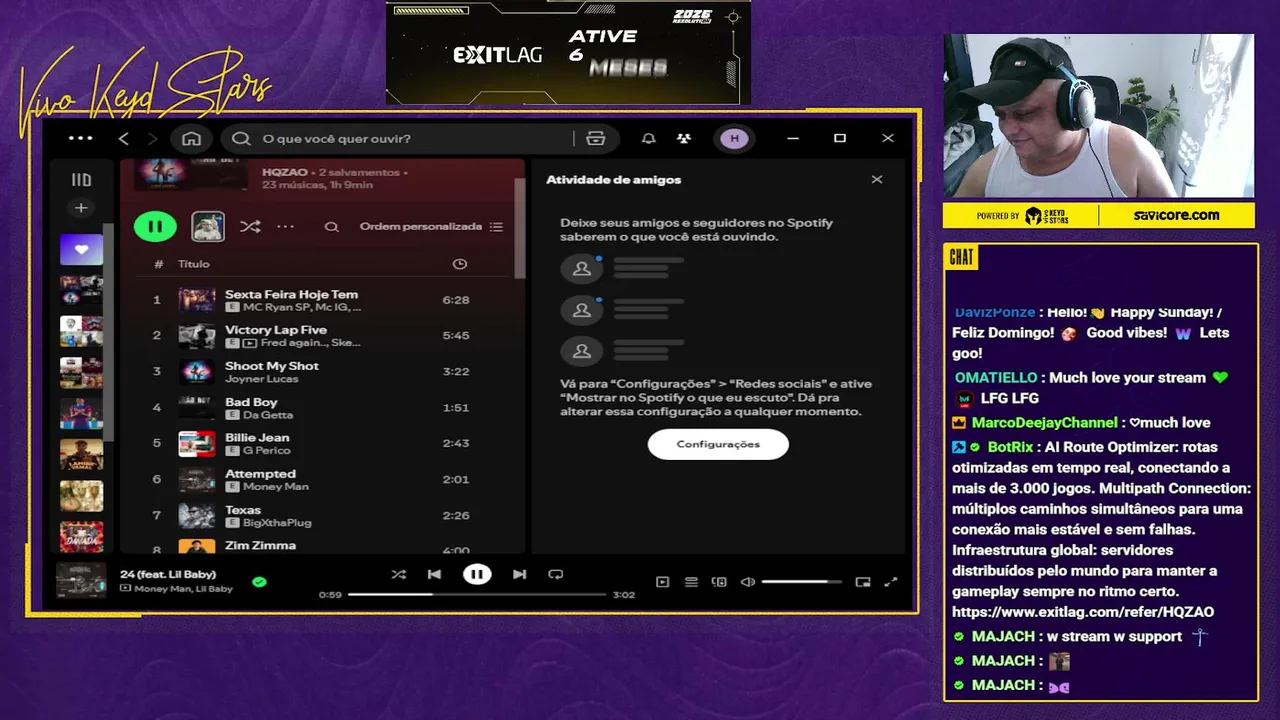Click chat username 'OMATIELLO'
The width and height of the screenshot is (1280, 720).
click(x=996, y=378)
